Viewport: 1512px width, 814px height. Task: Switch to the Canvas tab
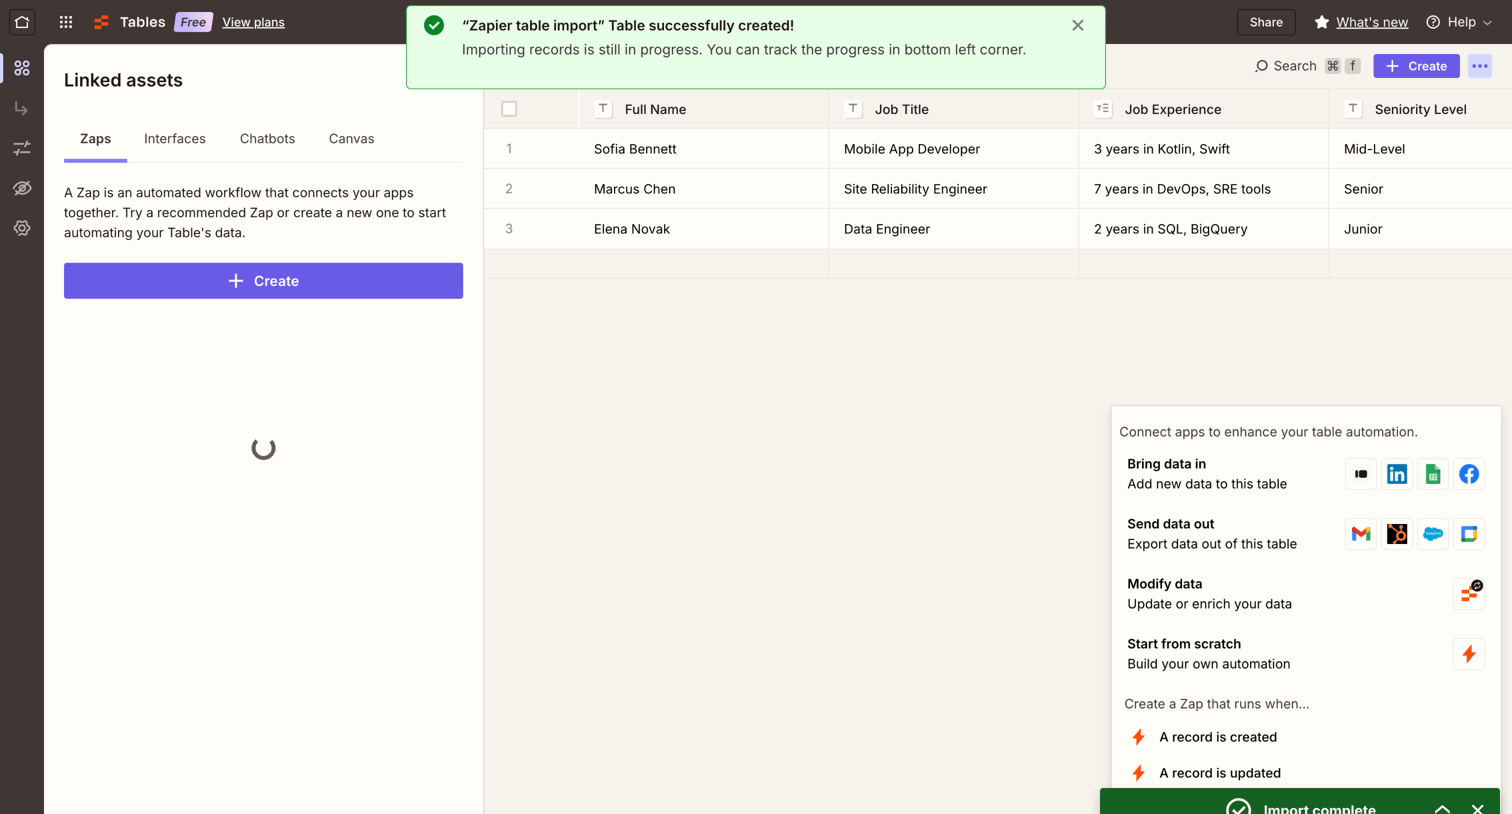click(x=352, y=139)
